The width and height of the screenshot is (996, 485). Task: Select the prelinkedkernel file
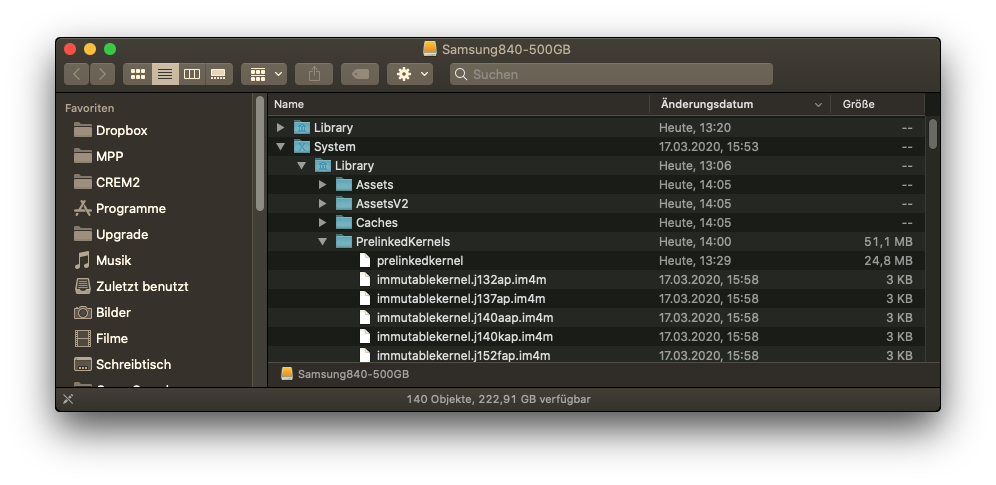pyautogui.click(x=596, y=261)
